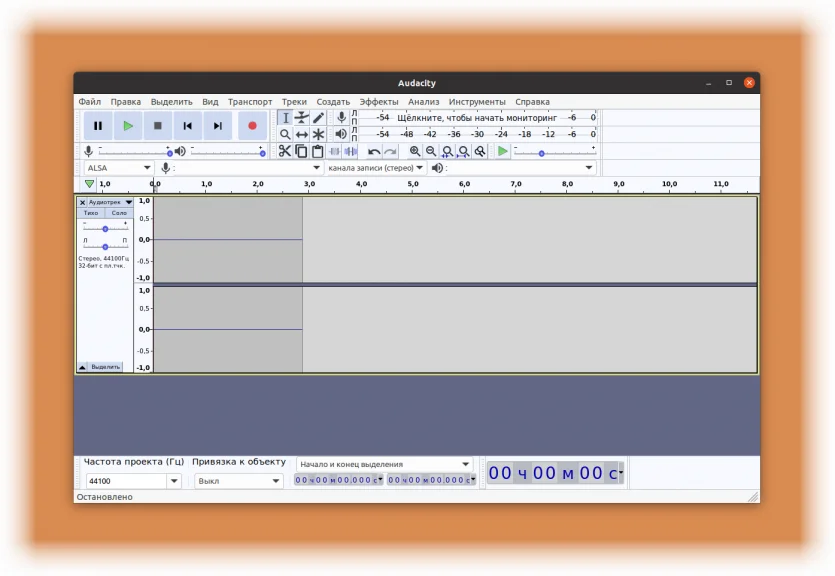Image resolution: width=835 pixels, height=576 pixels.
Task: Select the Envelope tool
Action: pos(302,118)
